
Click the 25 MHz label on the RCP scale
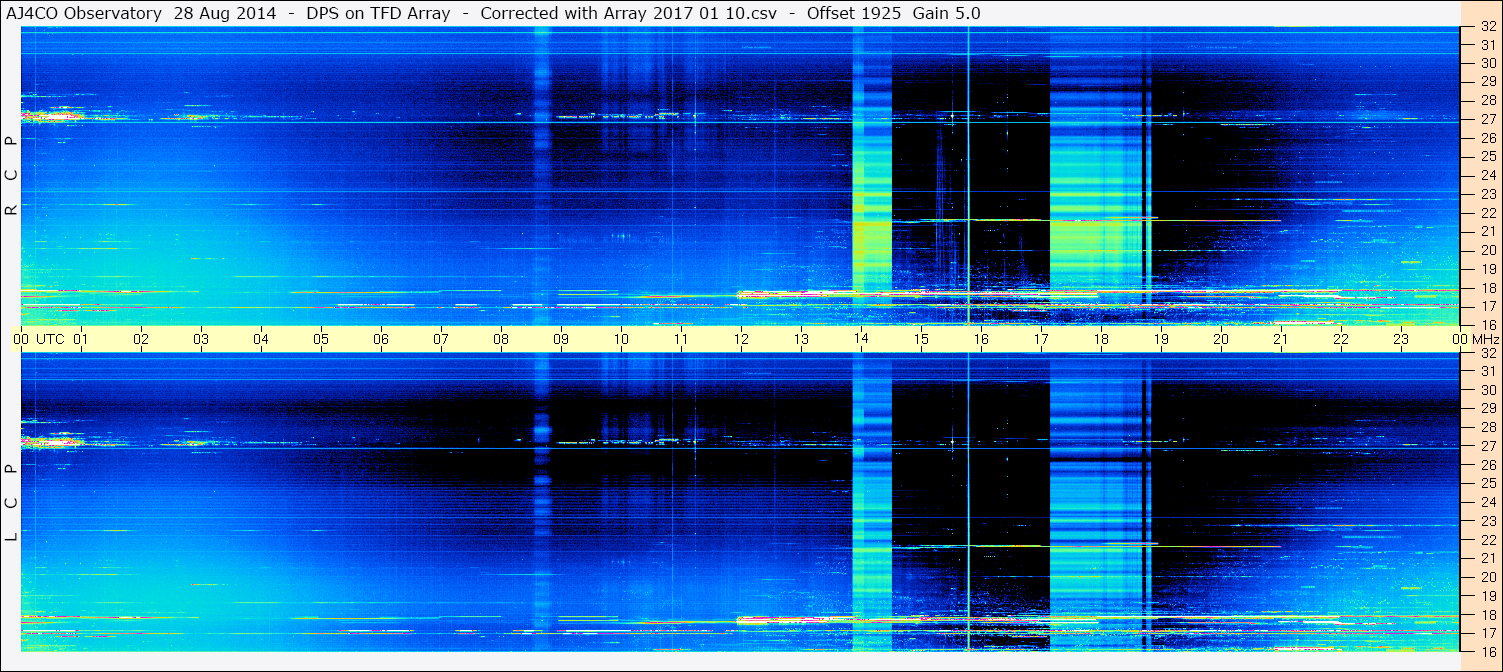[1488, 157]
